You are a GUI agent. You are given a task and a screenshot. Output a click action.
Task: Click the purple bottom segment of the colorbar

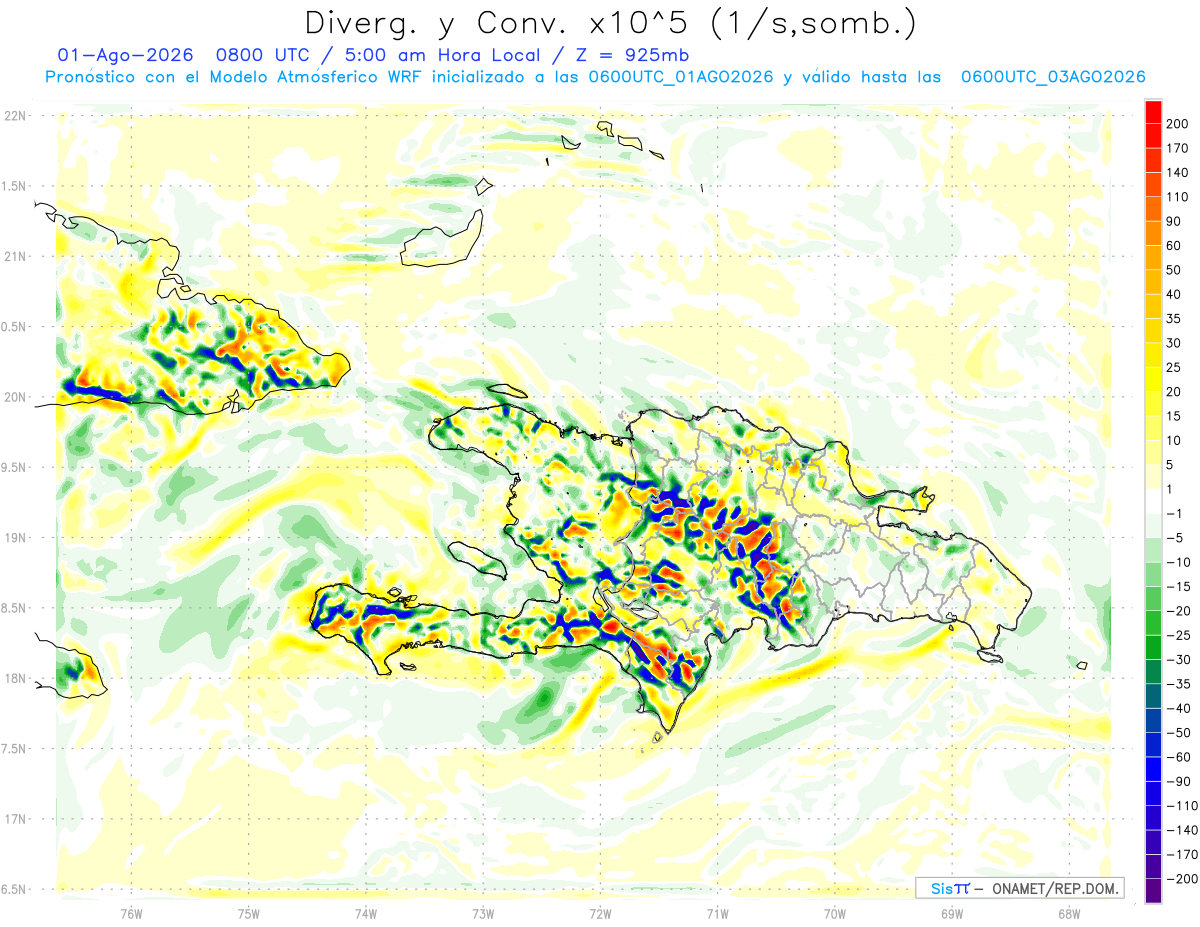click(x=1153, y=890)
